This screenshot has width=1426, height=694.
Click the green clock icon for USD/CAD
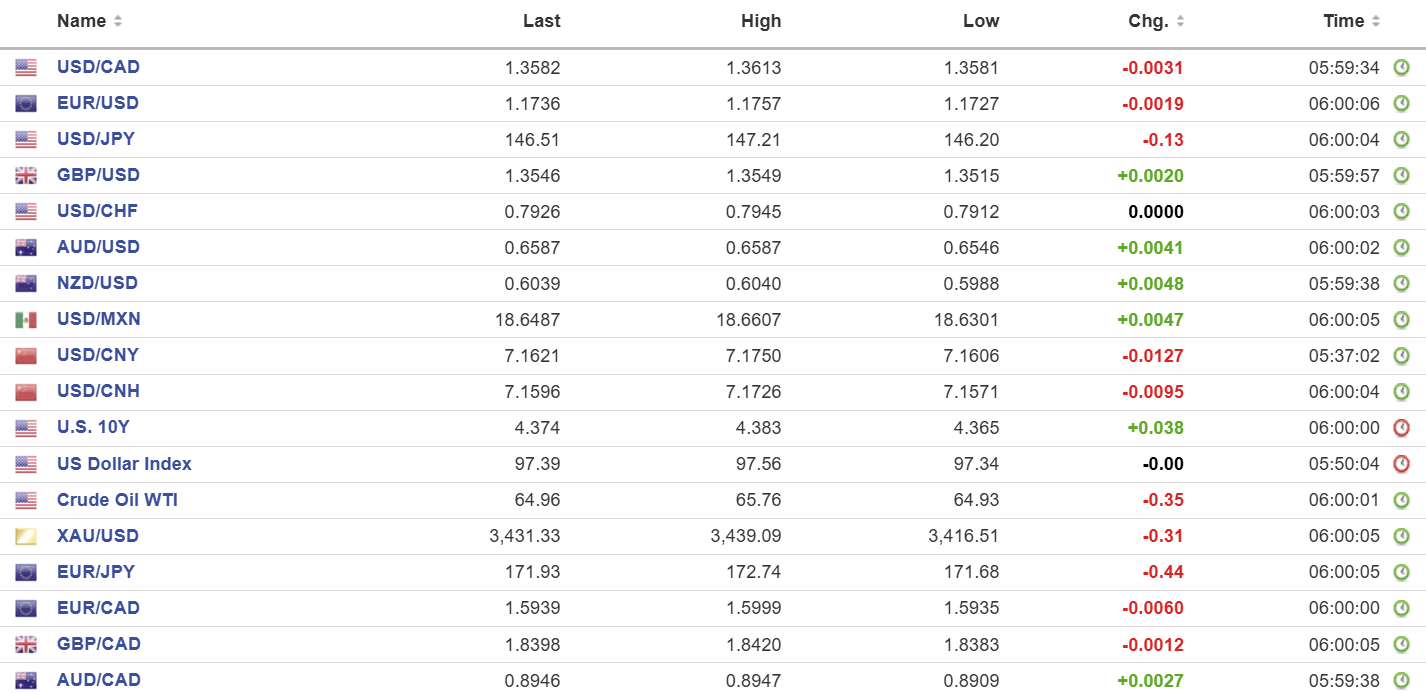[x=1402, y=68]
